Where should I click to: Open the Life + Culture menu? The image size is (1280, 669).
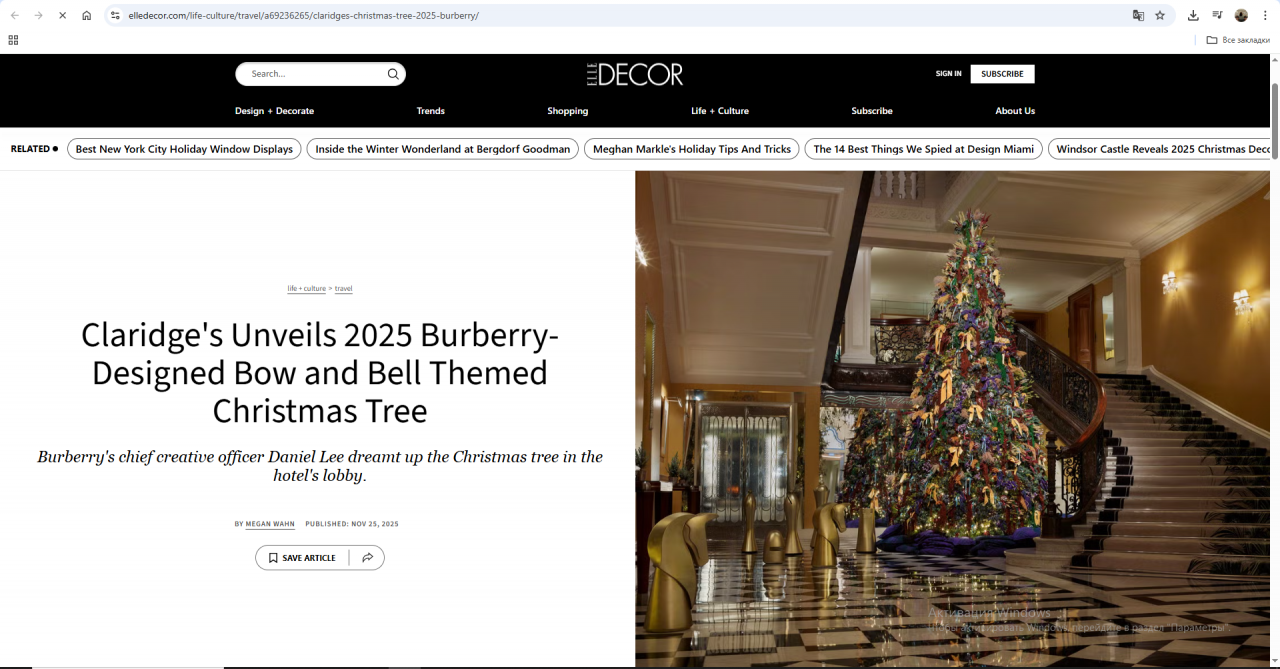(719, 111)
